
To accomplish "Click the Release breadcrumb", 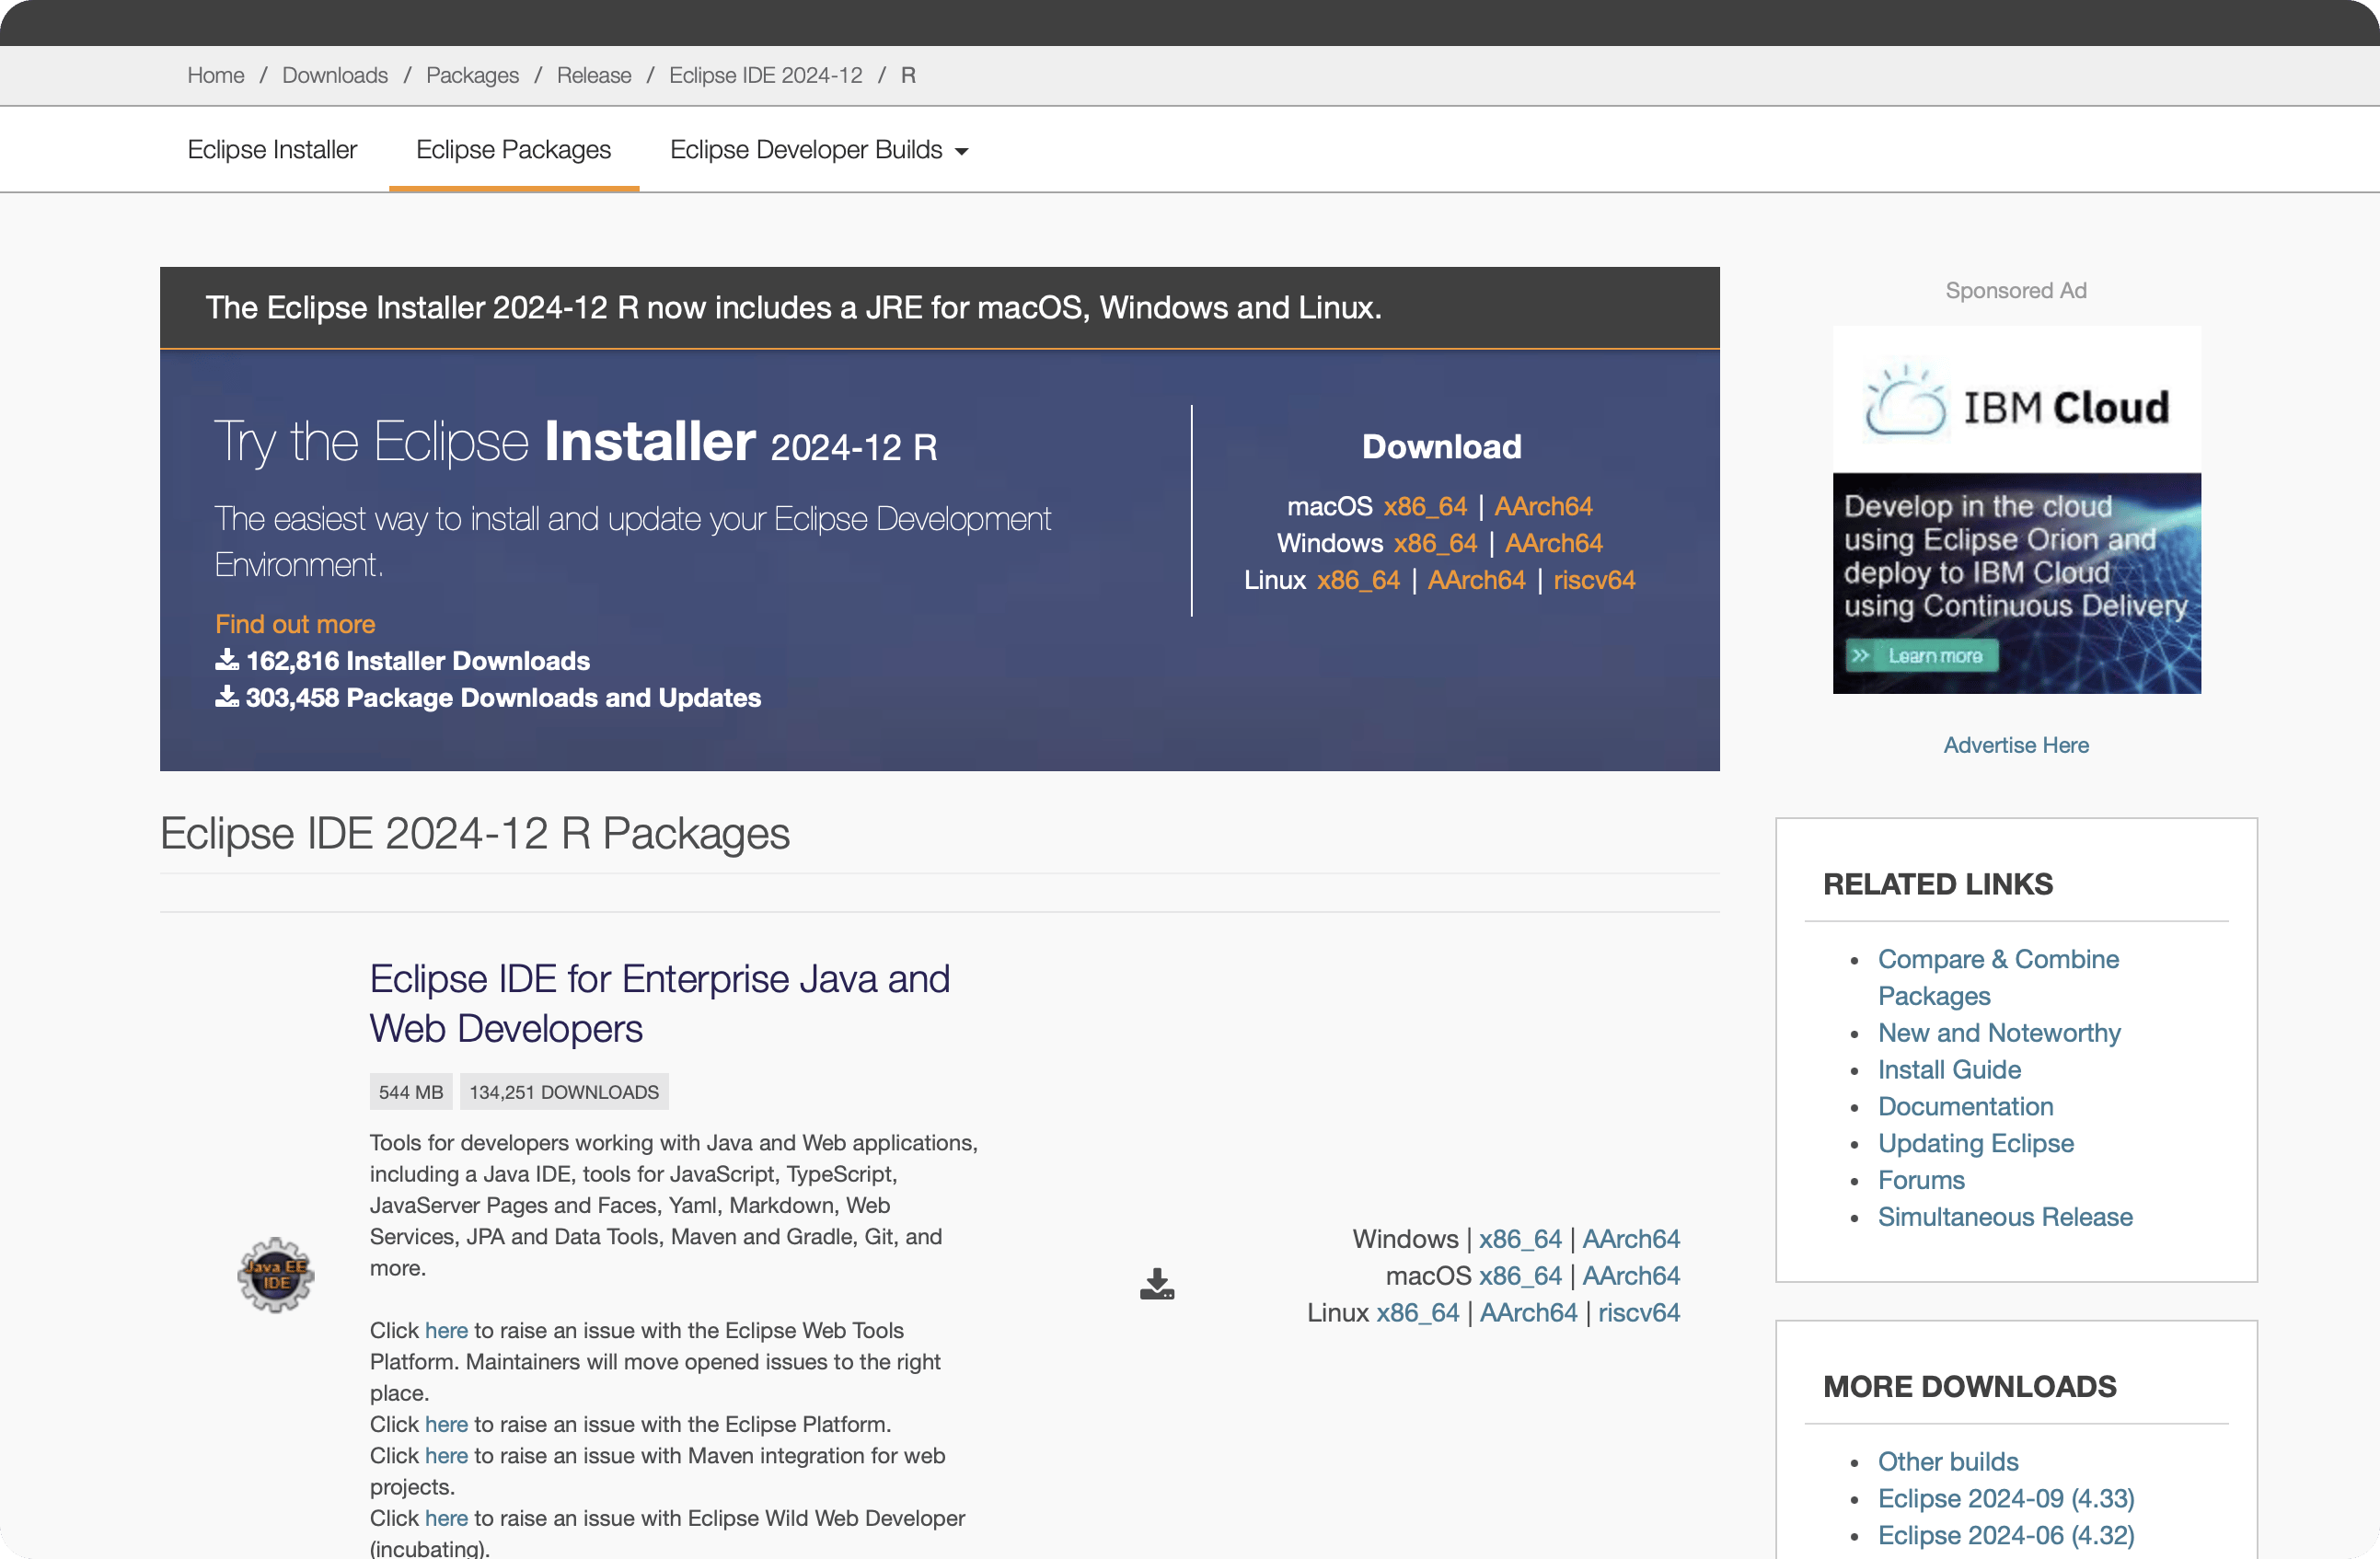I will (x=594, y=76).
